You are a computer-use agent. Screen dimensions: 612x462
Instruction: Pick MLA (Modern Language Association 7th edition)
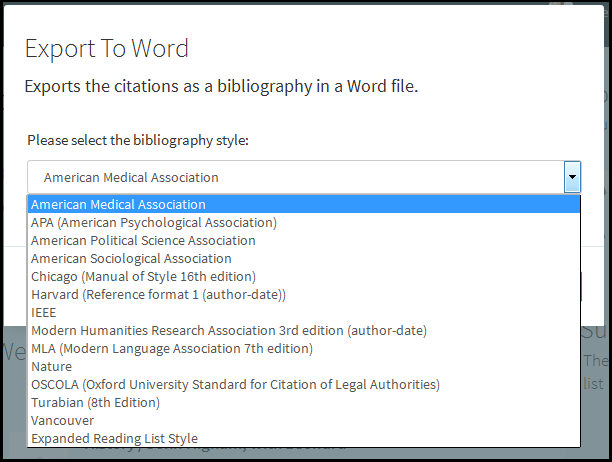point(304,348)
